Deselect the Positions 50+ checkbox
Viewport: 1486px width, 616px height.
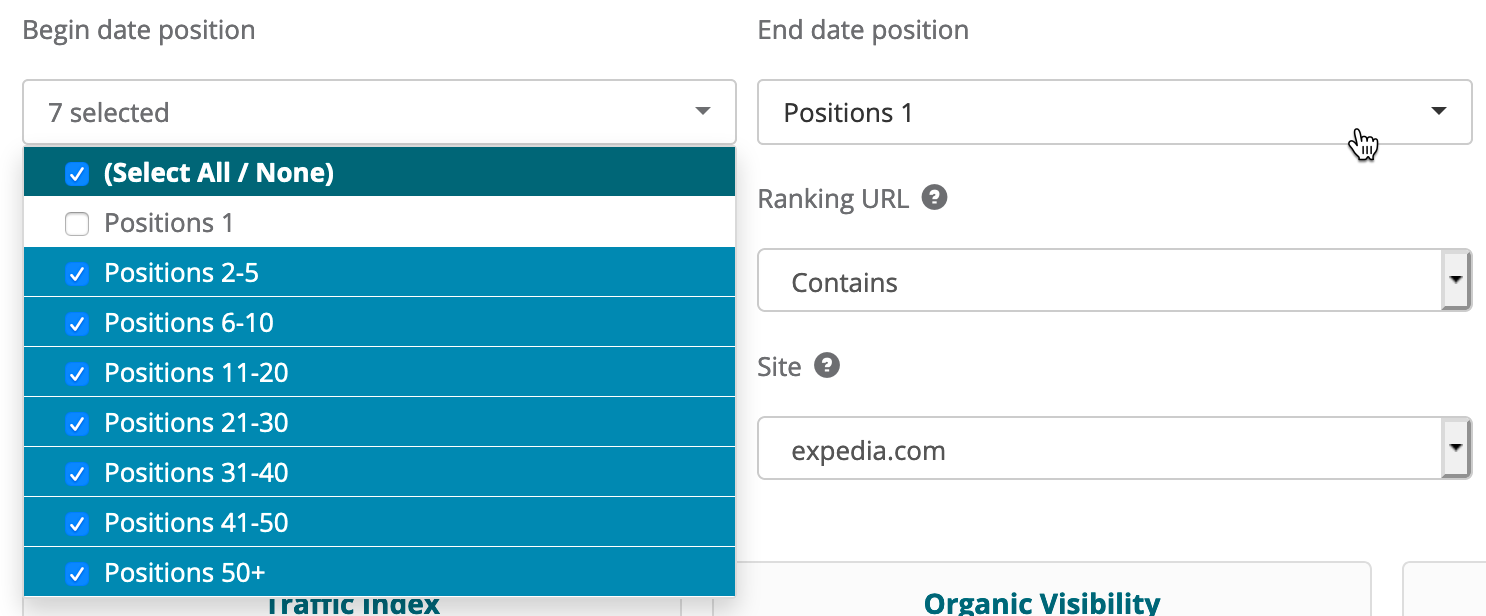click(x=77, y=572)
